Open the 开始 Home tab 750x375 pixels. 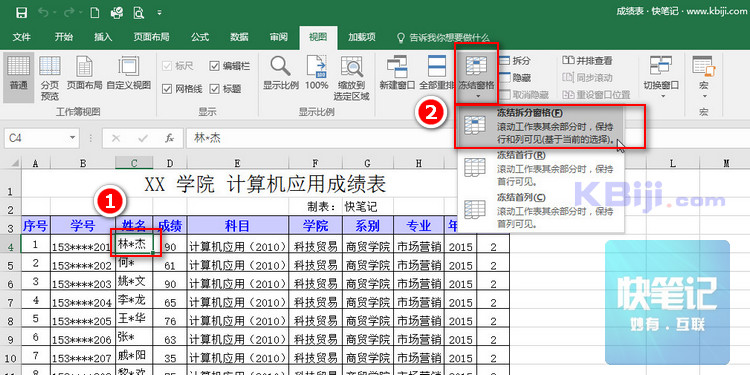[64, 37]
